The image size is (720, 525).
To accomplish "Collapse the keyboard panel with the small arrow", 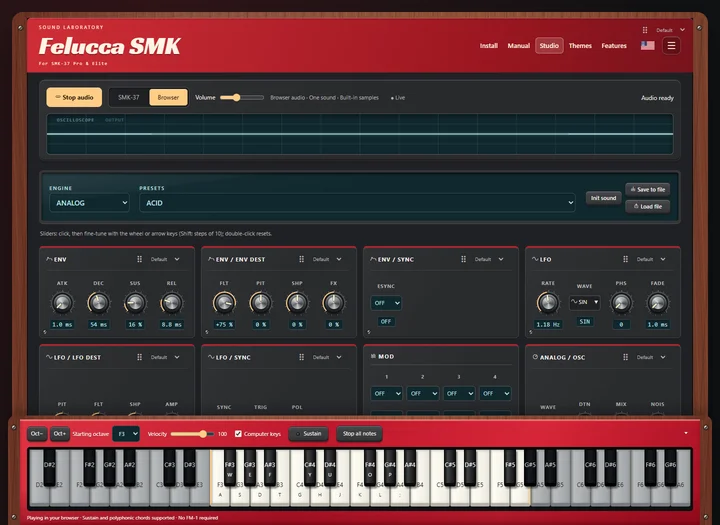I will tap(686, 433).
